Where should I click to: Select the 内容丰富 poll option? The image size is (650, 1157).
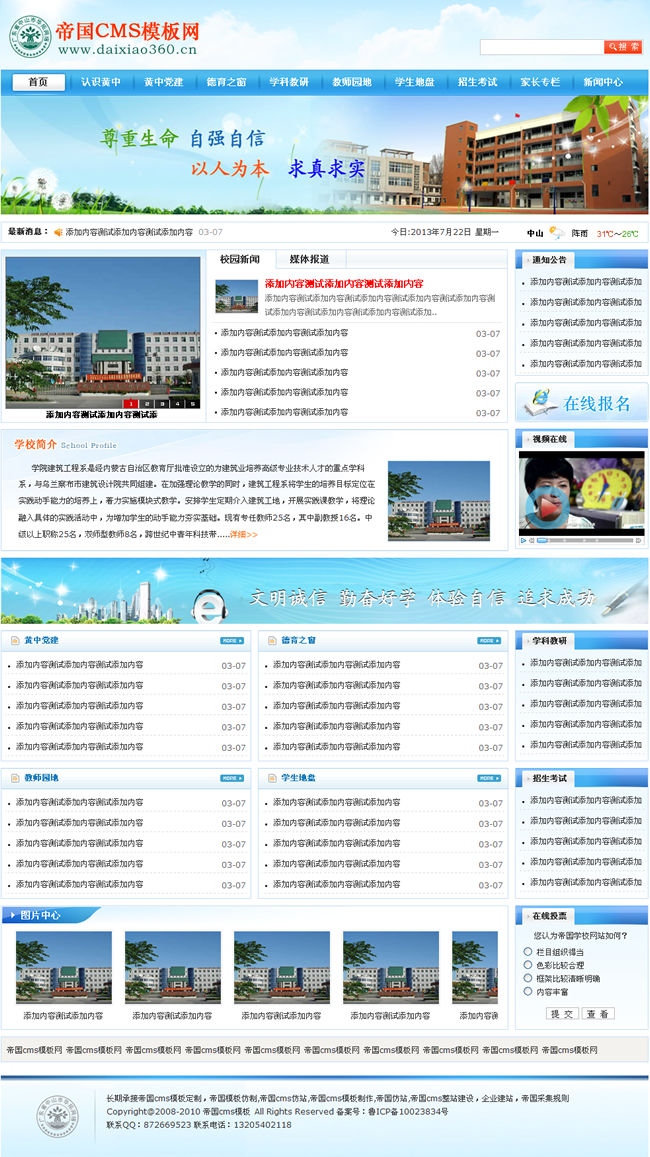pos(528,992)
